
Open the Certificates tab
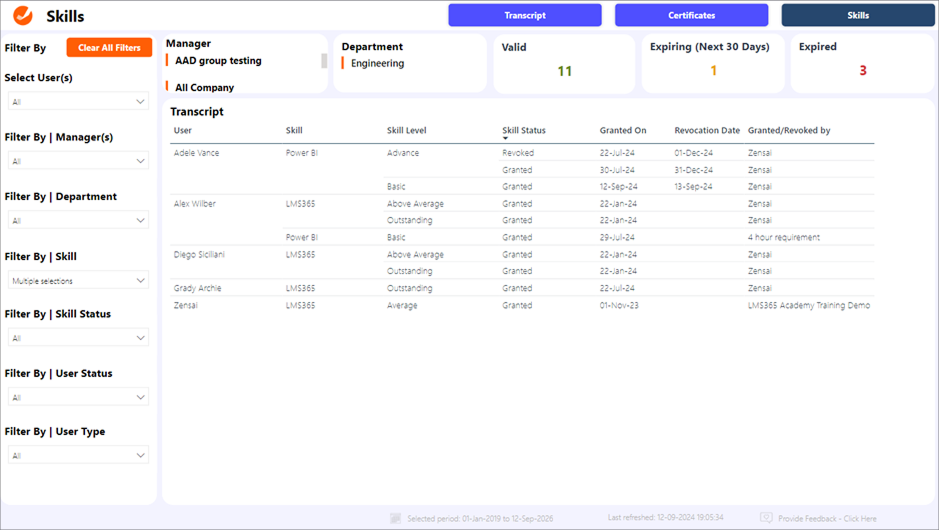[x=691, y=15]
